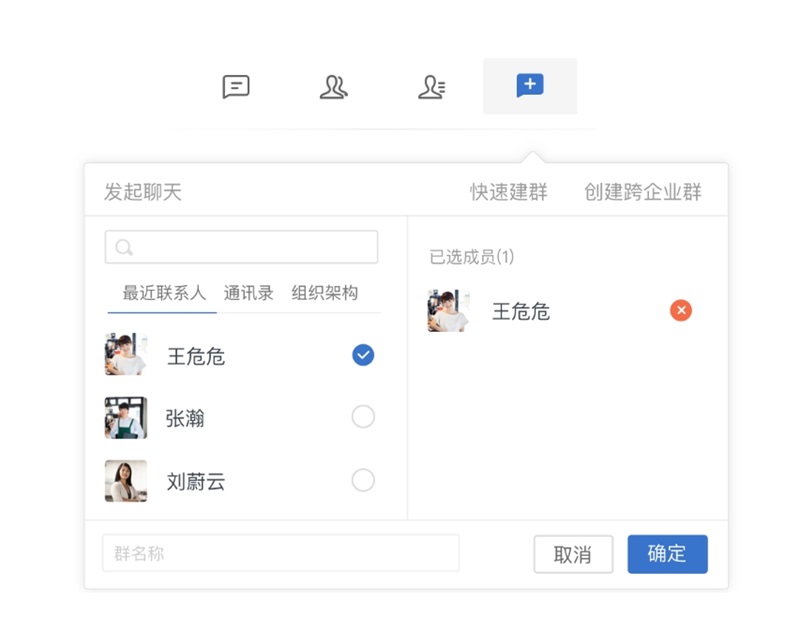This screenshot has width=800, height=631.
Task: Click 刘蔚云's profile picture
Action: [x=125, y=480]
